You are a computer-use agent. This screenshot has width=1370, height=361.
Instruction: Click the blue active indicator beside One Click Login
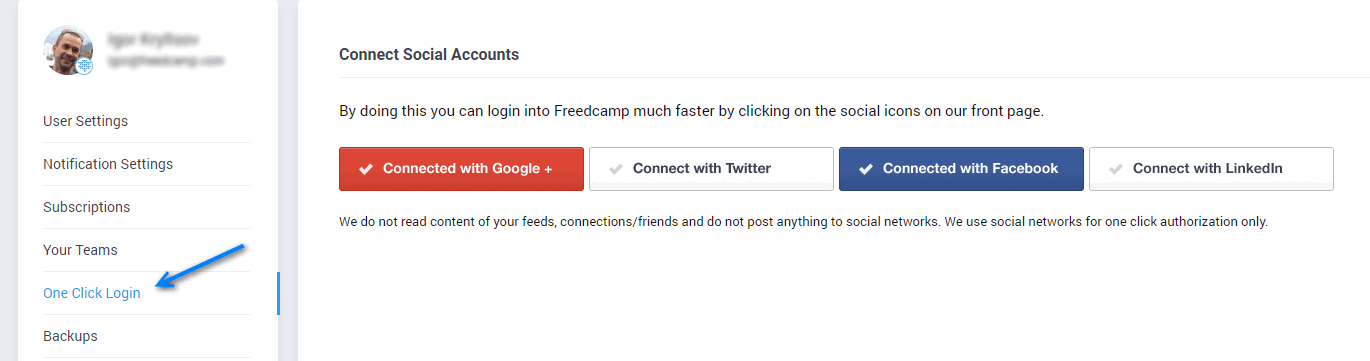pyautogui.click(x=278, y=293)
